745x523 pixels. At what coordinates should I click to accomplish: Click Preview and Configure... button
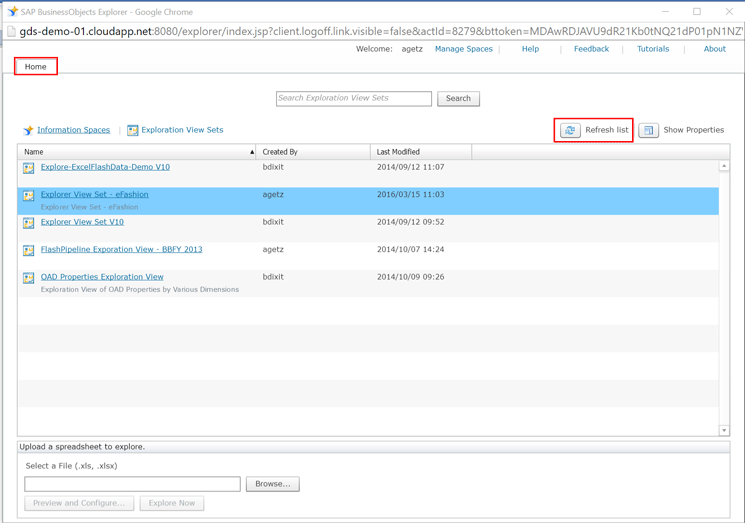coord(79,503)
